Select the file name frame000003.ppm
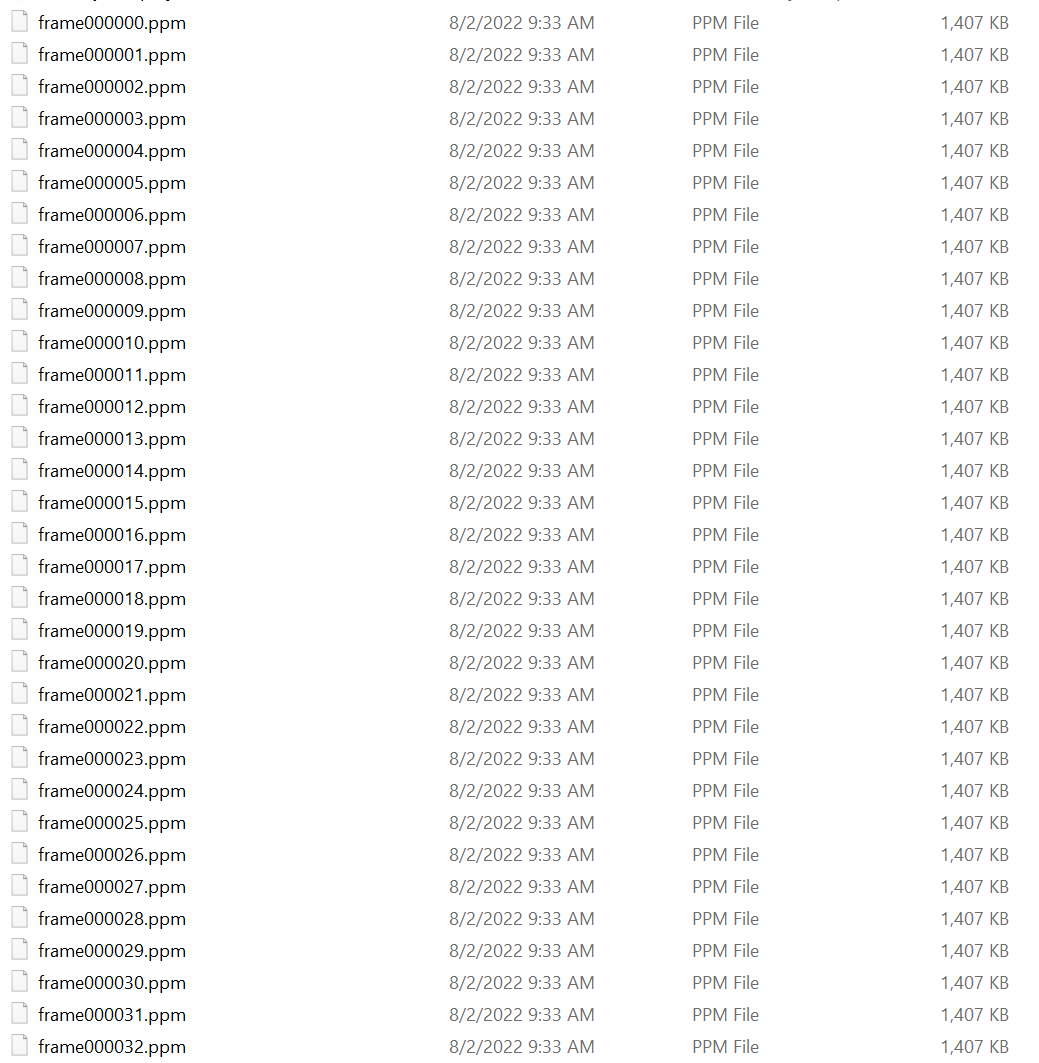 point(112,119)
